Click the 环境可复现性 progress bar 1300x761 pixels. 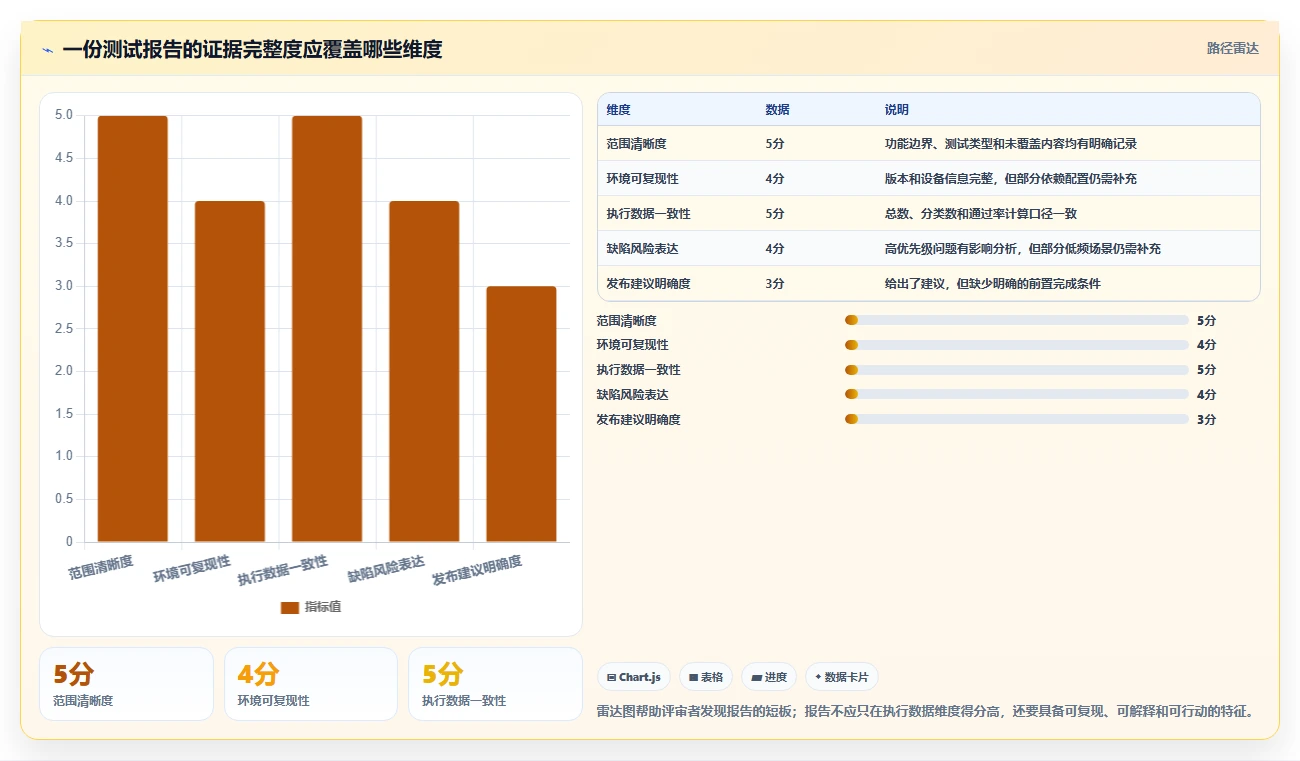coord(1016,345)
